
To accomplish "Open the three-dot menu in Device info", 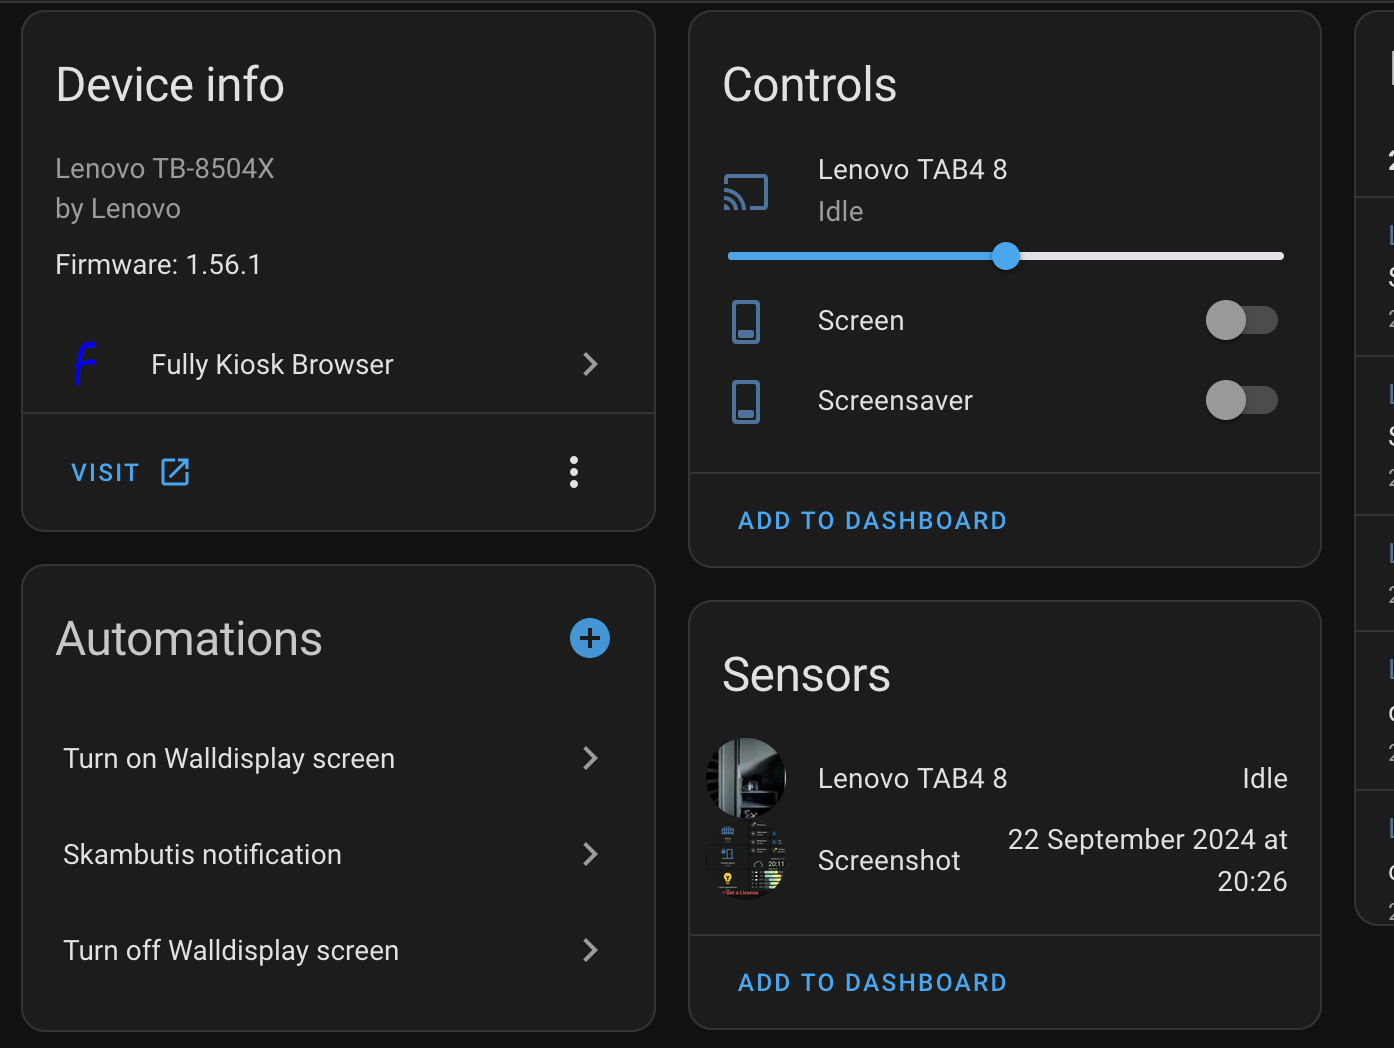I will (574, 471).
